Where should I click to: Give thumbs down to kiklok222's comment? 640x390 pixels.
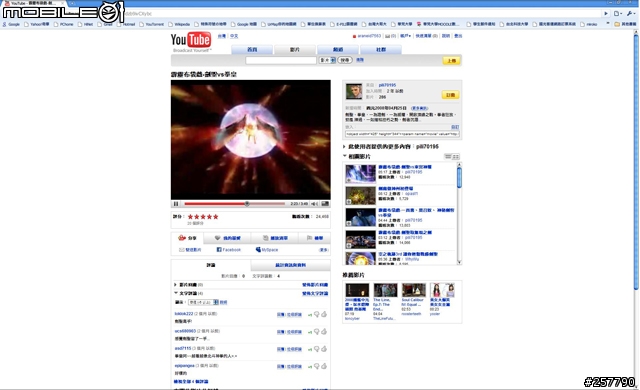pyautogui.click(x=316, y=314)
